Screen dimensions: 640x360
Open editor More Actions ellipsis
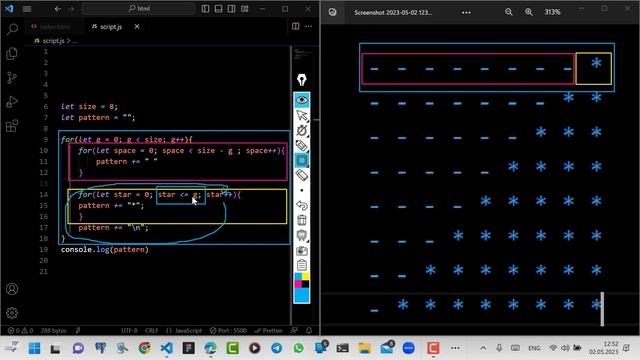309,27
